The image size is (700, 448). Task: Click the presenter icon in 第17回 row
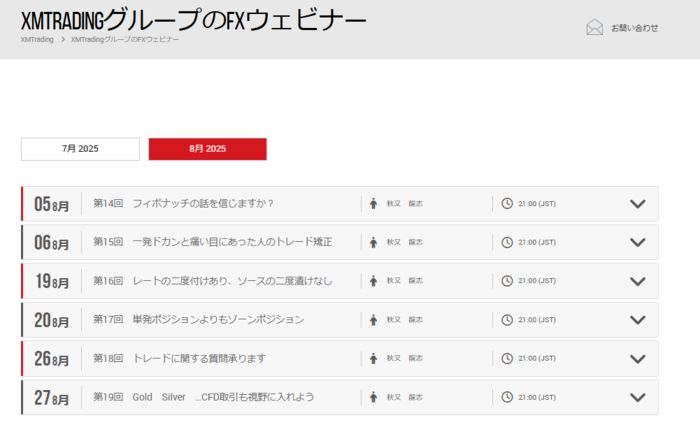[x=374, y=319]
